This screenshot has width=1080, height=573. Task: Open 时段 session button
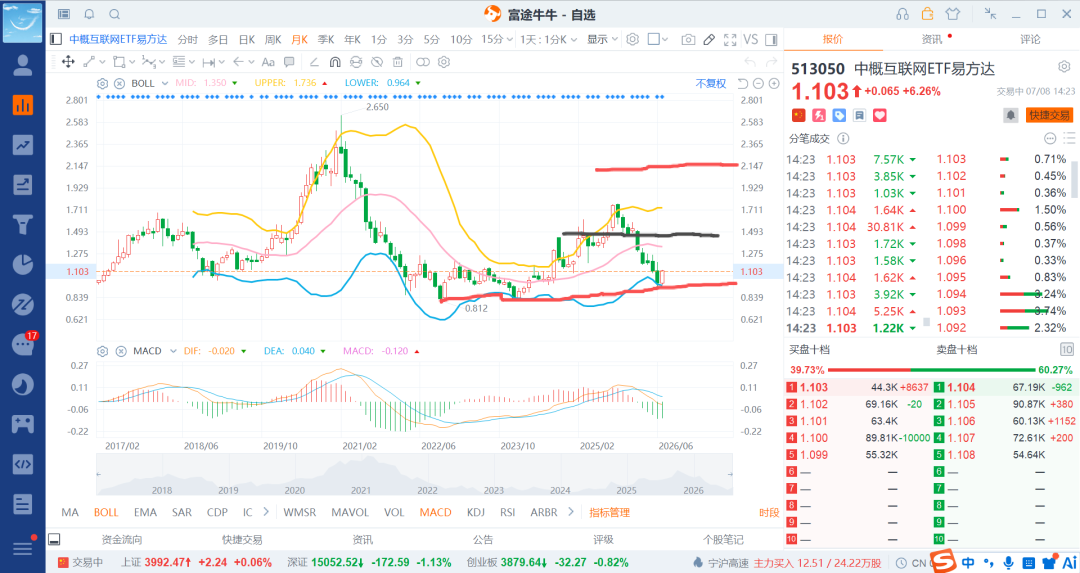(x=769, y=512)
